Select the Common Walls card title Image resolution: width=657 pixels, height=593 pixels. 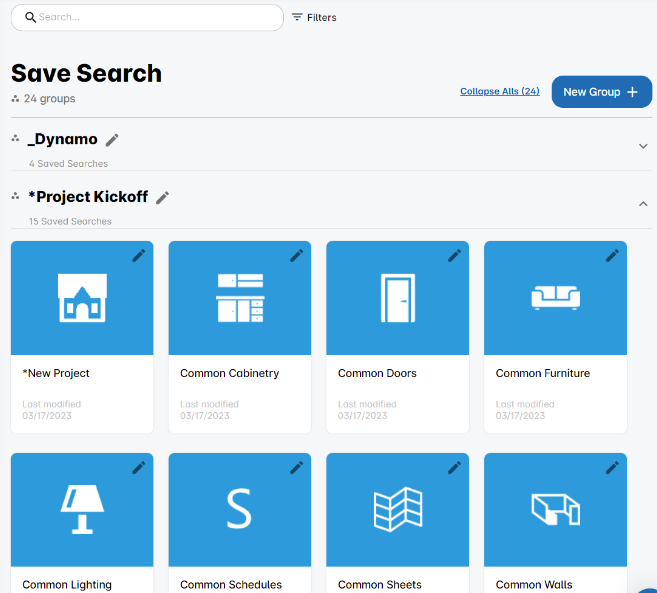(534, 585)
